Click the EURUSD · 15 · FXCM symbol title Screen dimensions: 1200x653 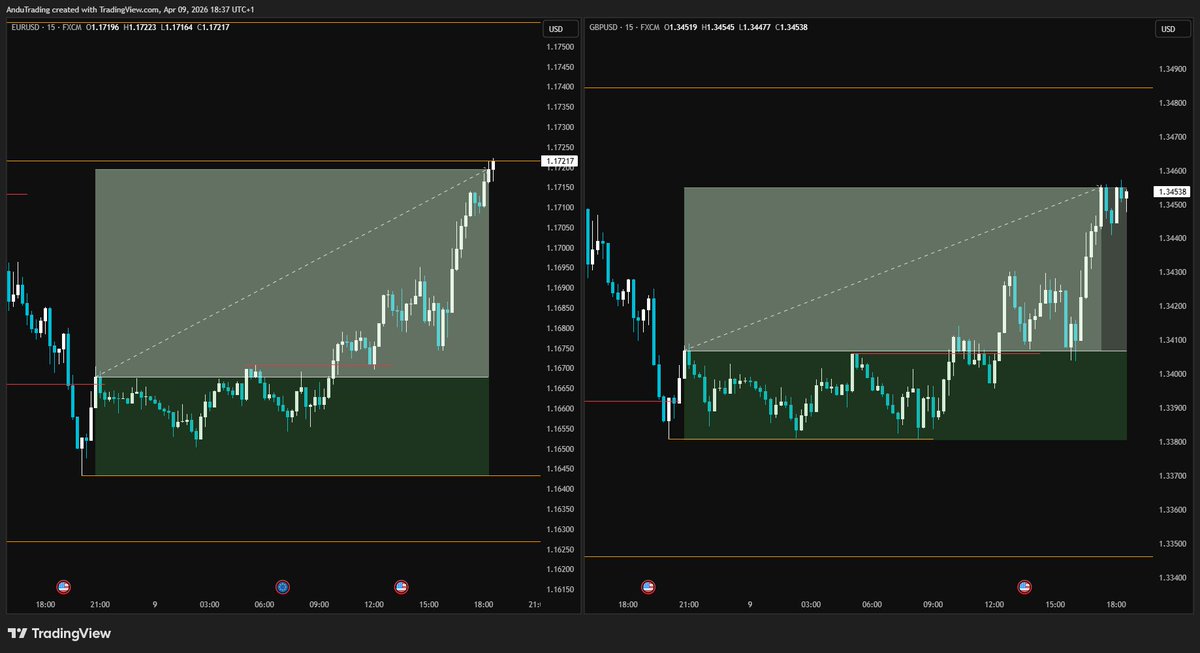(x=46, y=27)
